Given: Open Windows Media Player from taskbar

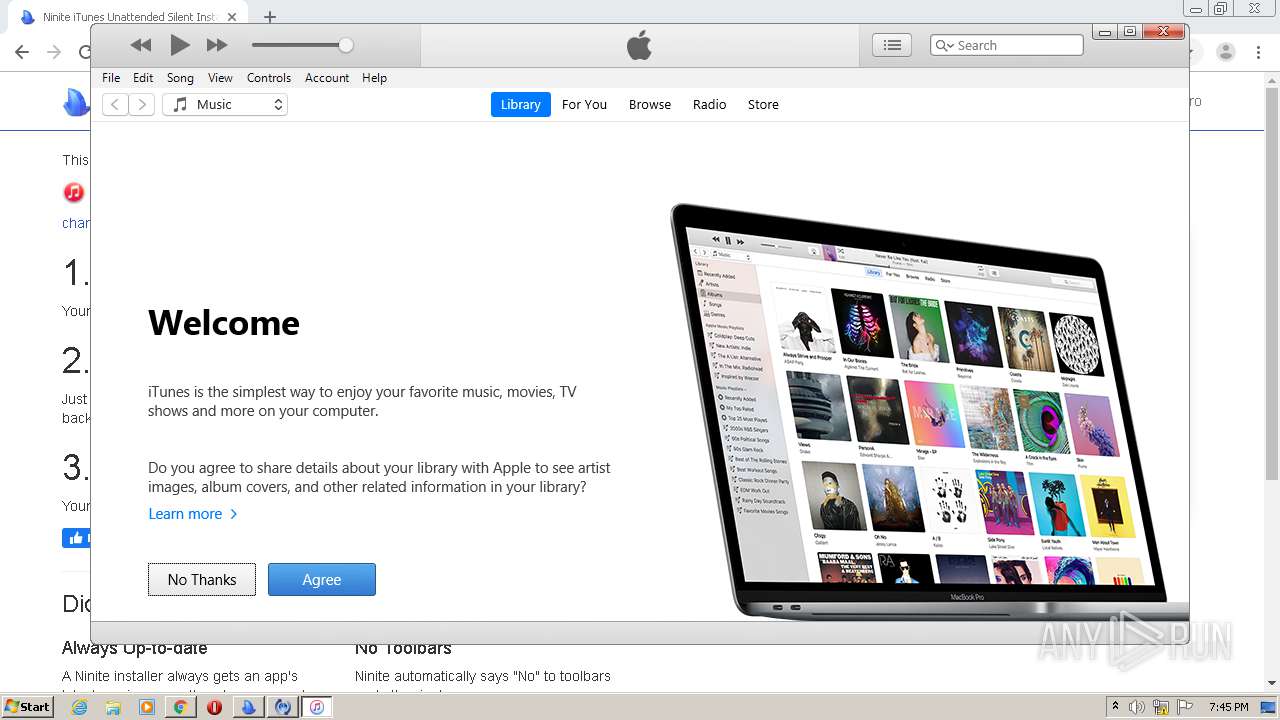Looking at the screenshot, I should coord(147,707).
